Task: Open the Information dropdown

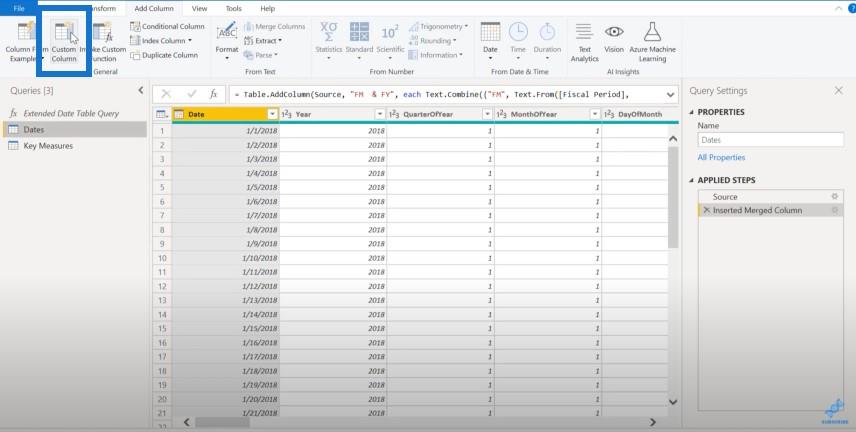Action: tap(436, 55)
